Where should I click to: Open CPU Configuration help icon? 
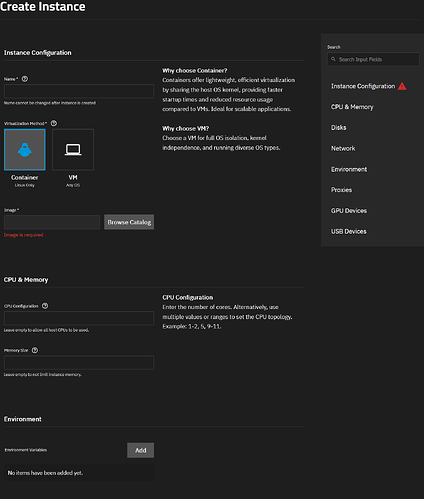[45, 306]
